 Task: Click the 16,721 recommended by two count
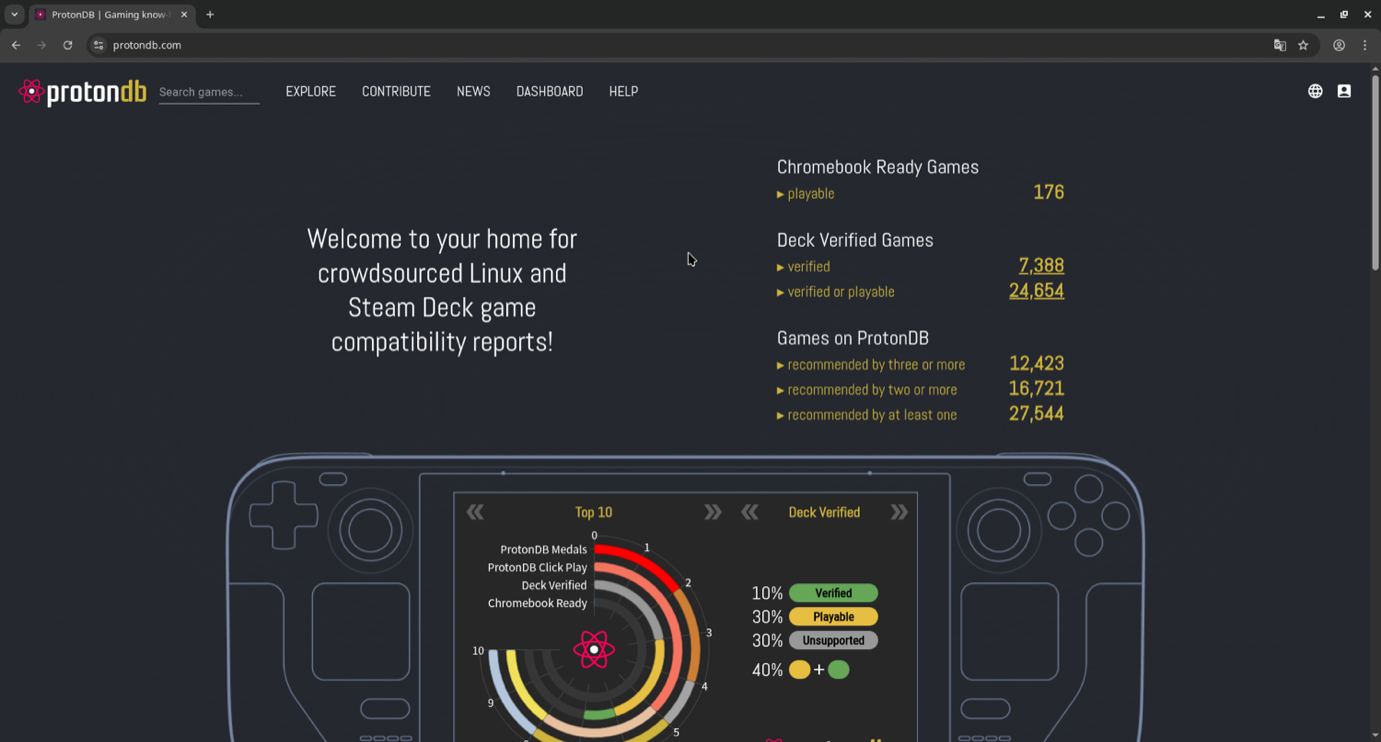[x=1036, y=389]
